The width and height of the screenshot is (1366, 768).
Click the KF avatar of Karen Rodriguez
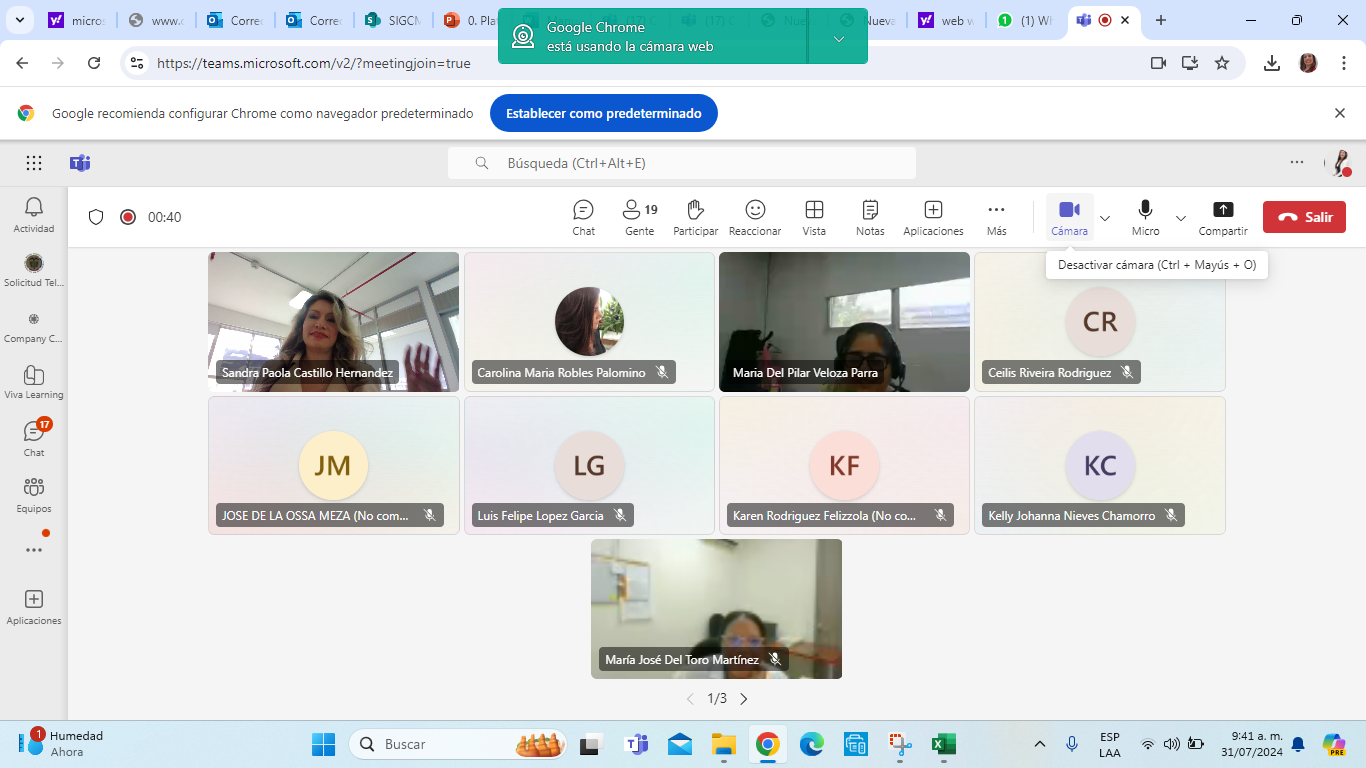click(844, 465)
